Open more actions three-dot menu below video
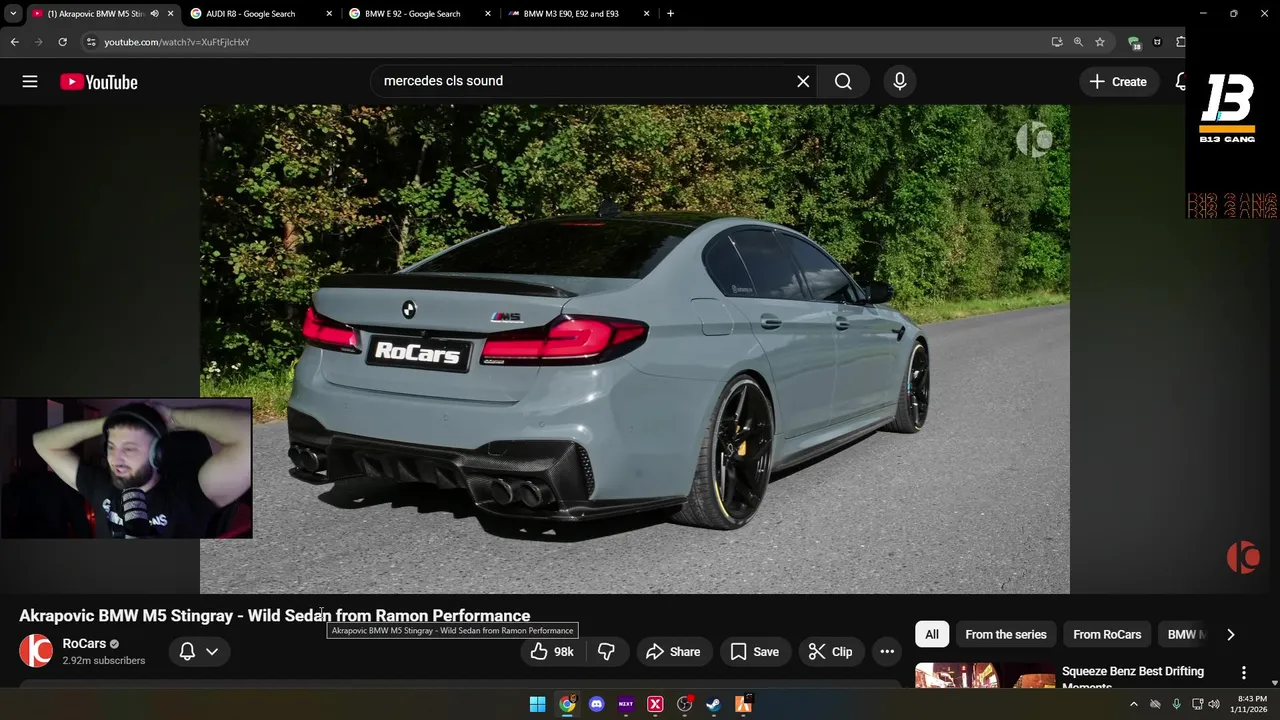 pyautogui.click(x=887, y=651)
